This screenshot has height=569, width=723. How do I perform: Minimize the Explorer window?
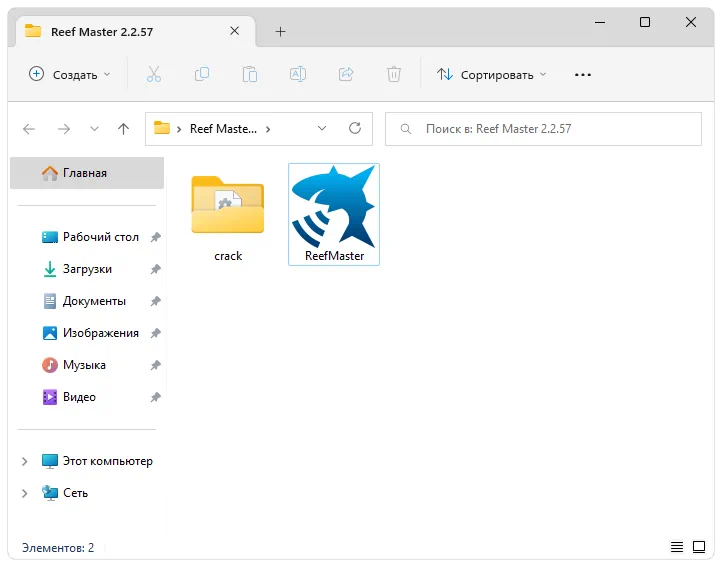point(600,22)
